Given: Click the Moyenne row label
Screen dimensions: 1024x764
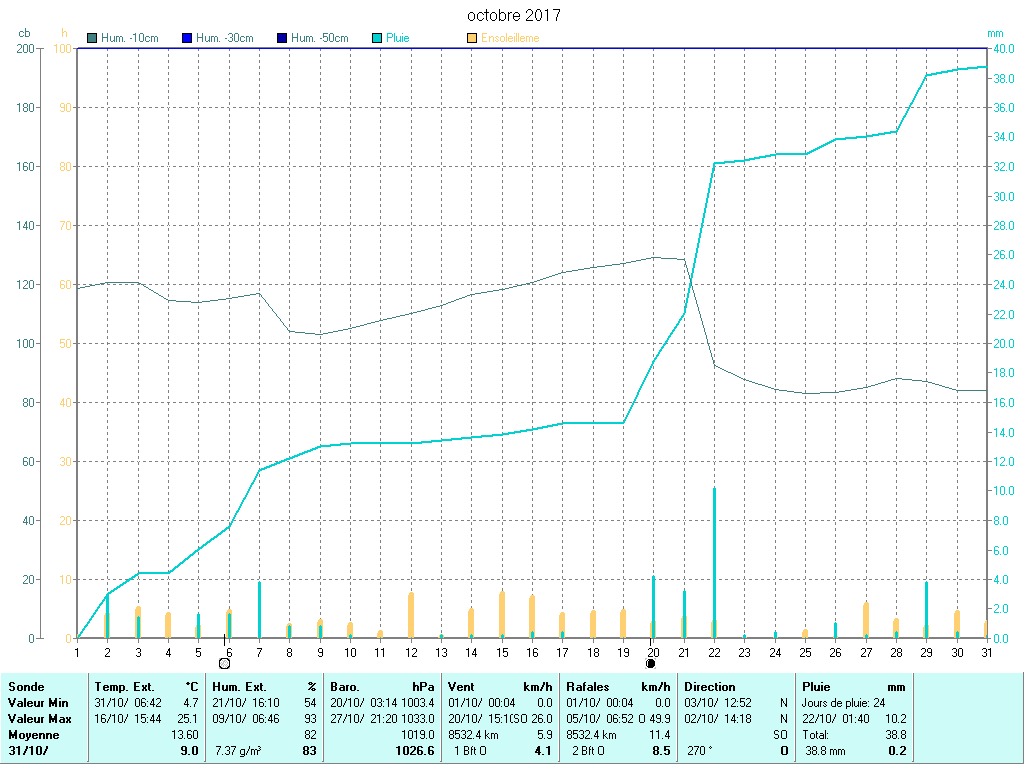Looking at the screenshot, I should click(x=33, y=735).
